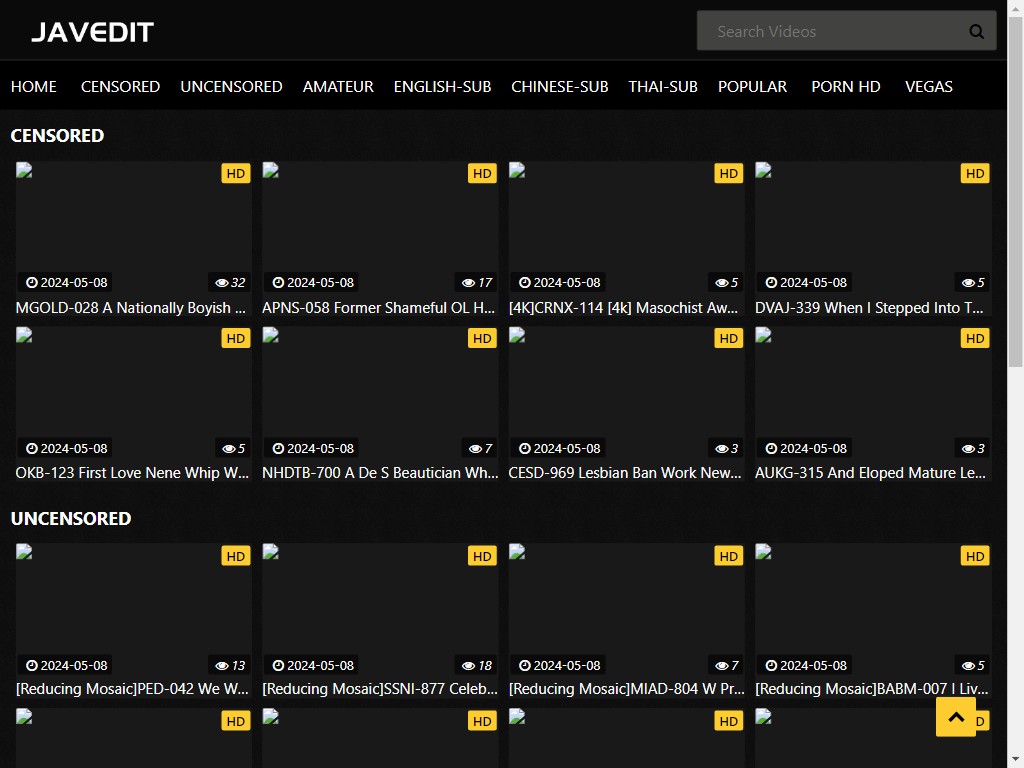Screen dimensions: 1024x768
Task: Open the CESD-969 video title link
Action: pos(625,473)
